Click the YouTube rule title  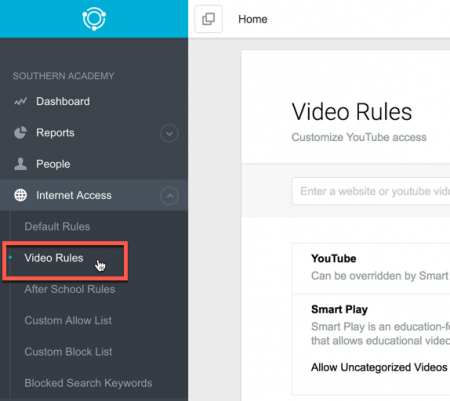pyautogui.click(x=334, y=259)
